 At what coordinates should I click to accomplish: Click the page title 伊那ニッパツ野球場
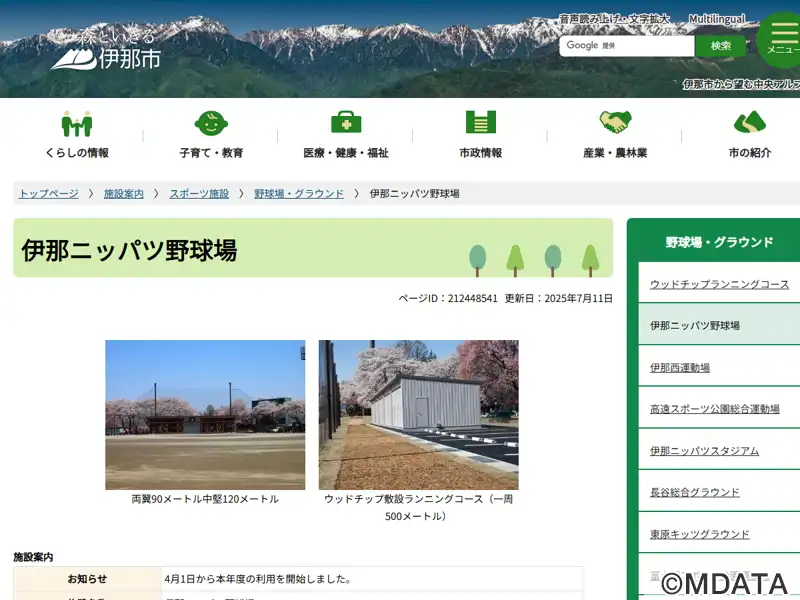tap(129, 250)
